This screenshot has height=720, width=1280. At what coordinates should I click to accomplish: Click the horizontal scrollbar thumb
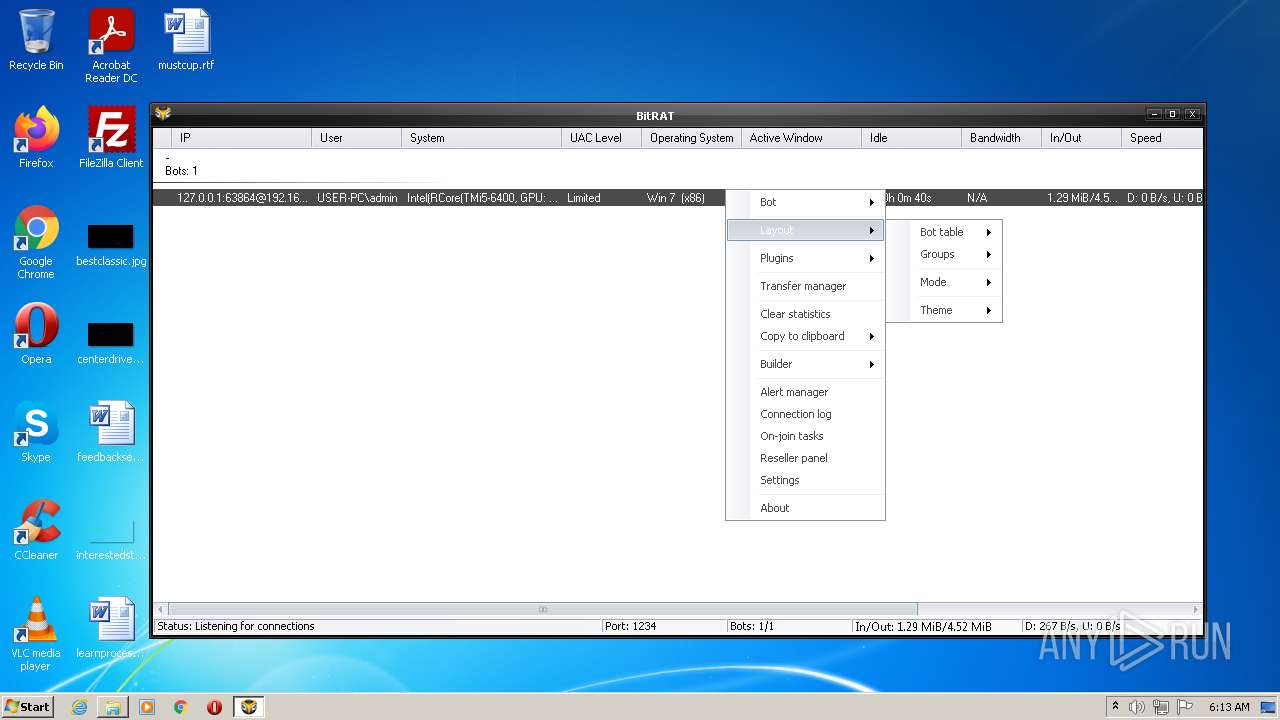point(543,609)
